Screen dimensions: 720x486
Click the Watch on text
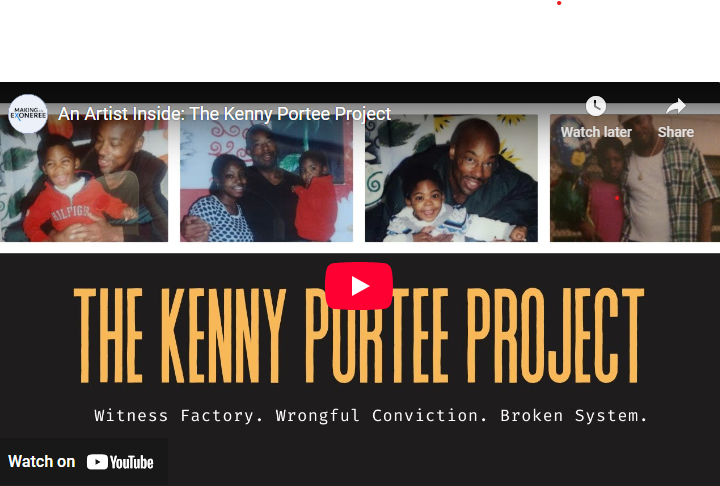[42, 462]
